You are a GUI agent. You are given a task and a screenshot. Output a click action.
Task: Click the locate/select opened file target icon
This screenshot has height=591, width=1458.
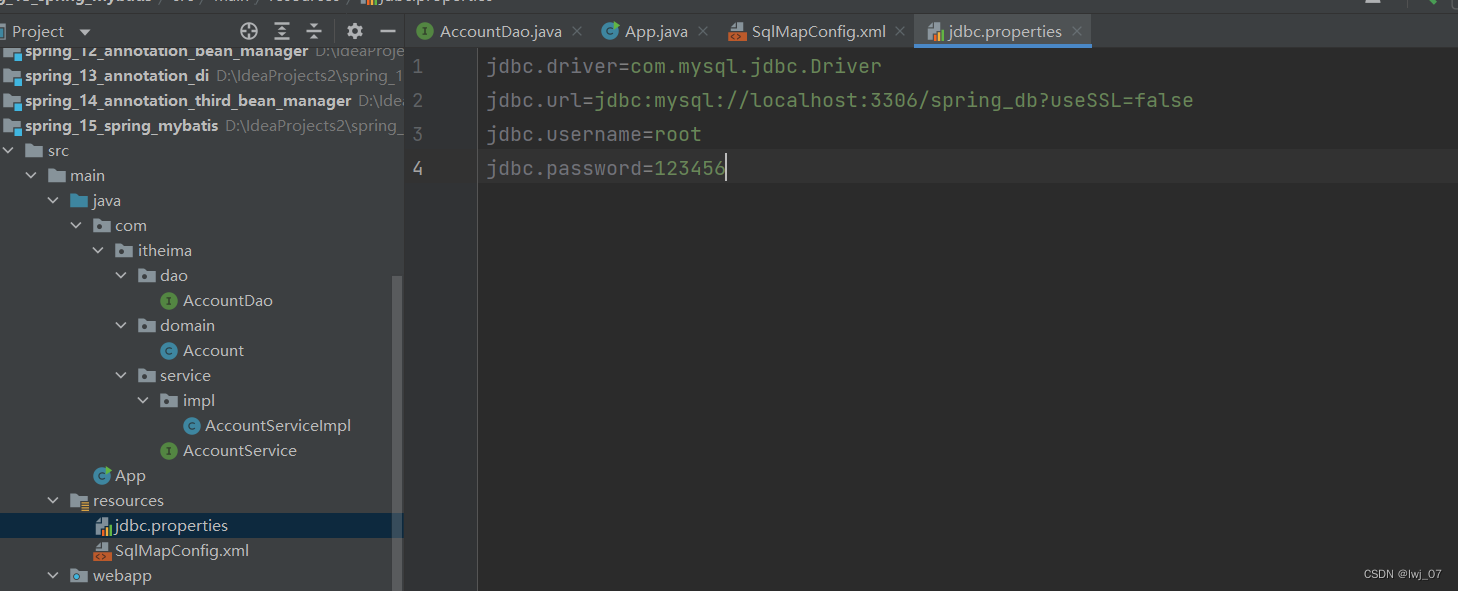[249, 31]
